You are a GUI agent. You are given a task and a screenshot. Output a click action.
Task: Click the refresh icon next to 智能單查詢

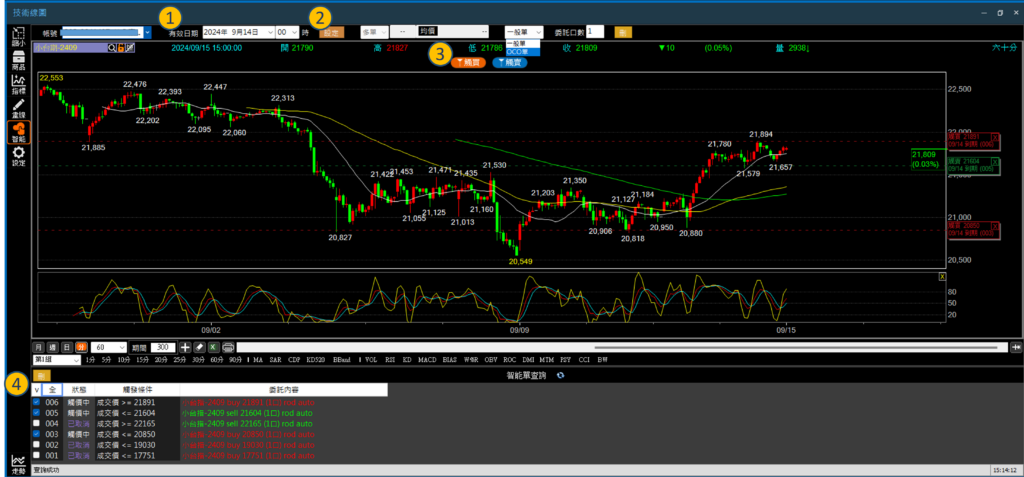point(560,376)
